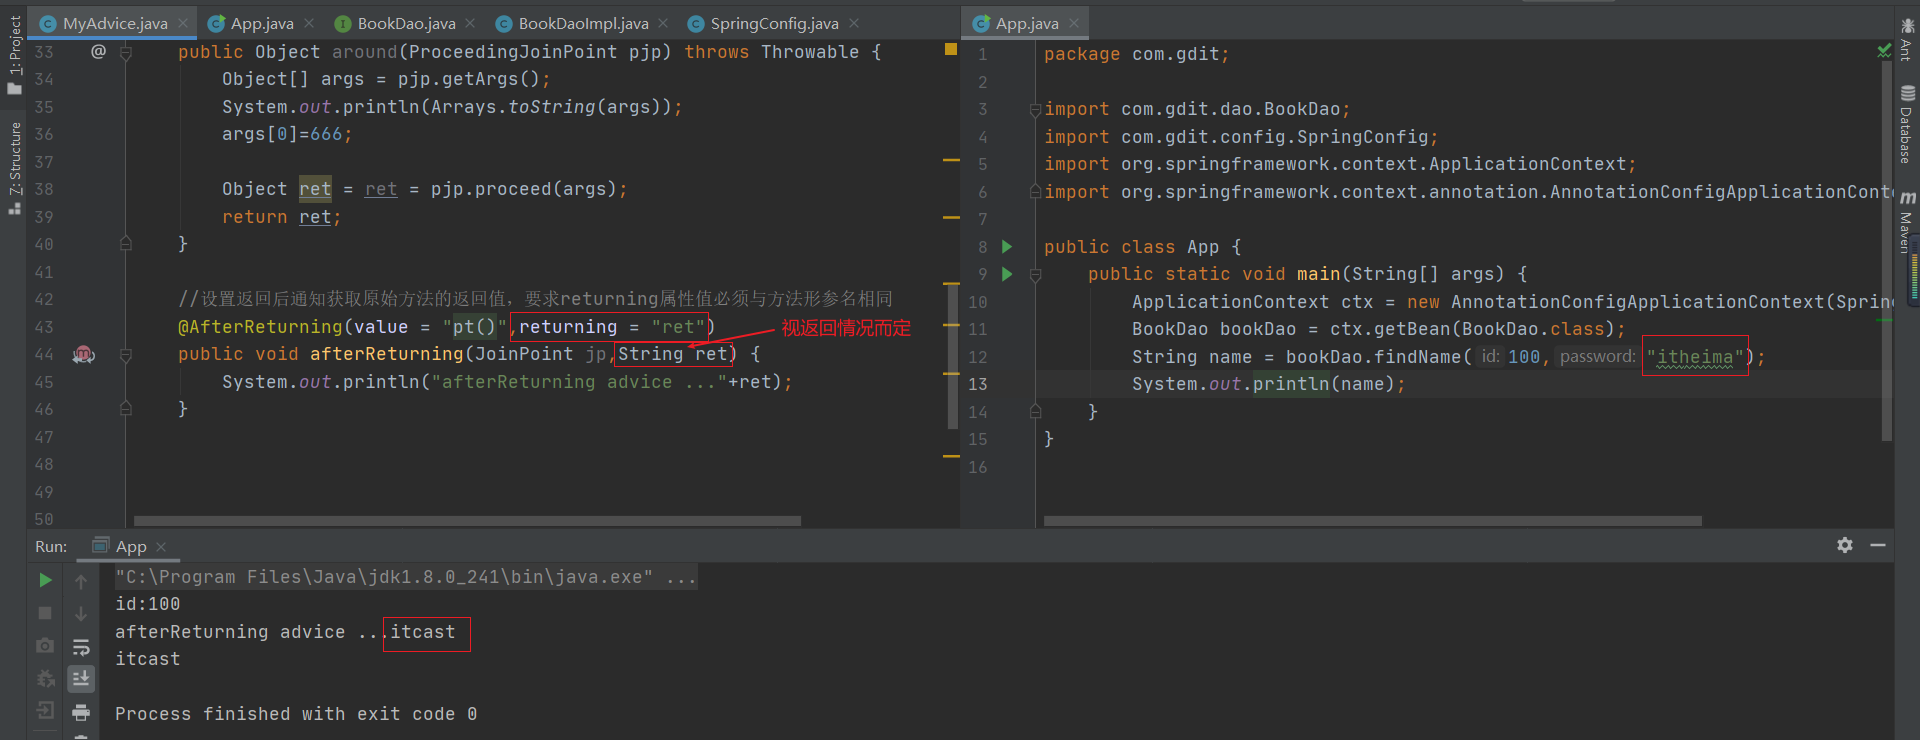Open the Maven tool window

[1907, 222]
